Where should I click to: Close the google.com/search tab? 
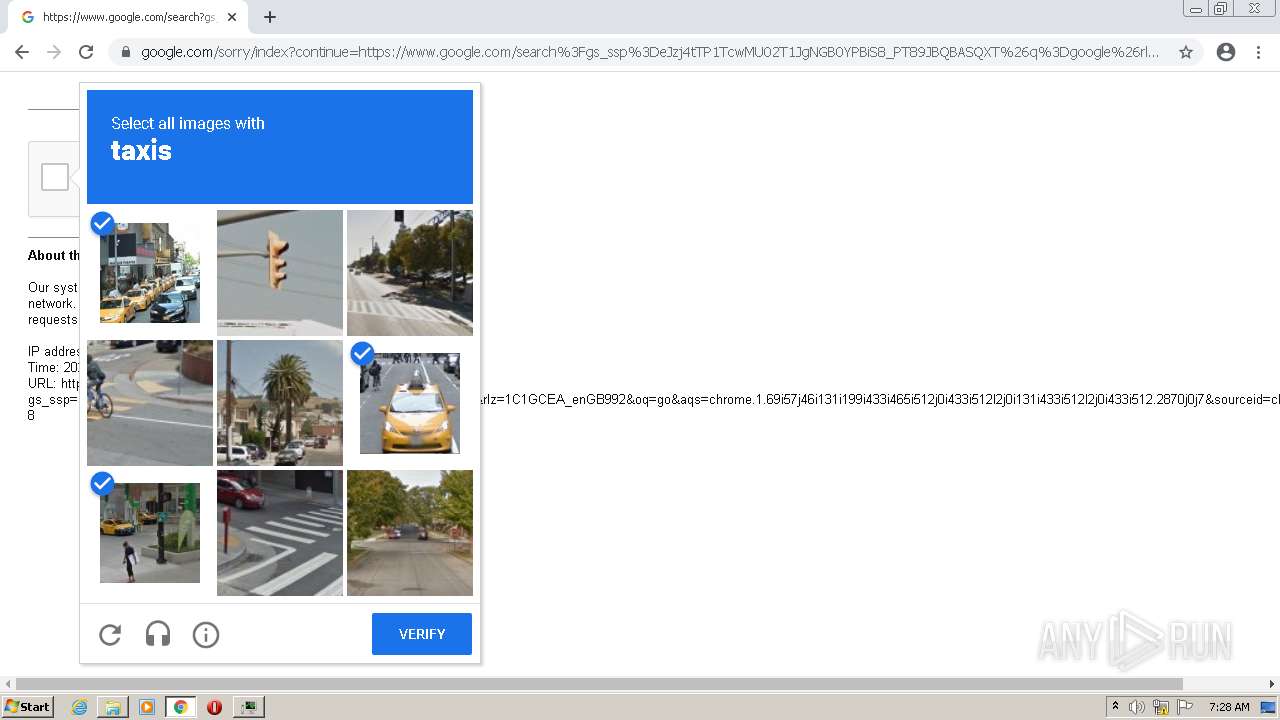(232, 17)
